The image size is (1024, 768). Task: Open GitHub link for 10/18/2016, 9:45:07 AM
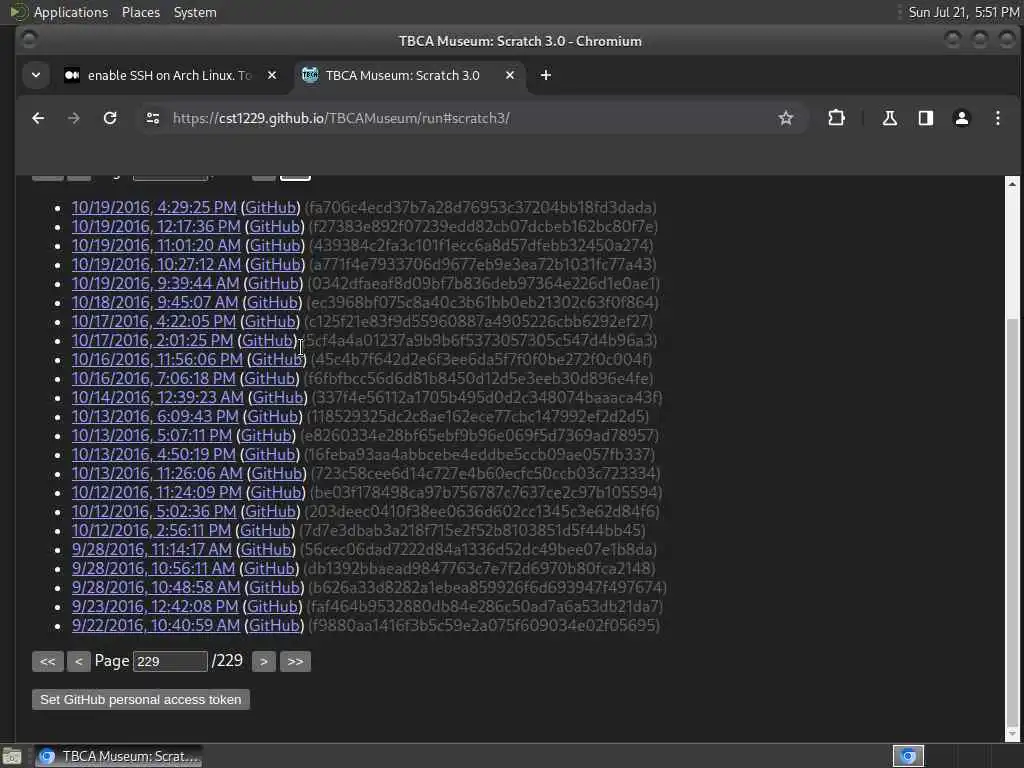(x=272, y=302)
